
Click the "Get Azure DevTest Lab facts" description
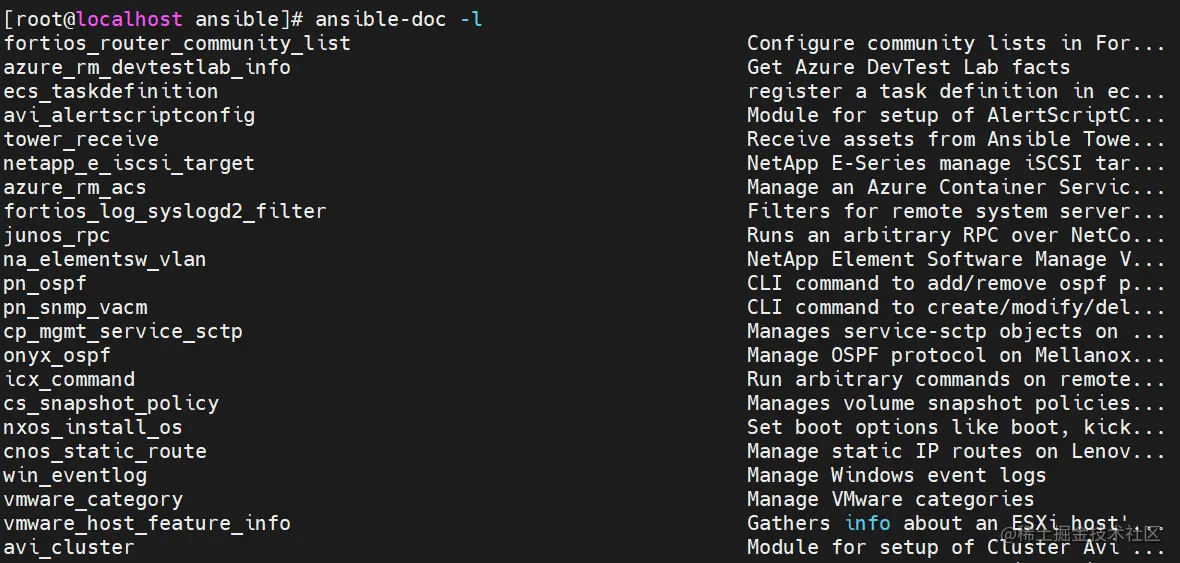click(908, 67)
